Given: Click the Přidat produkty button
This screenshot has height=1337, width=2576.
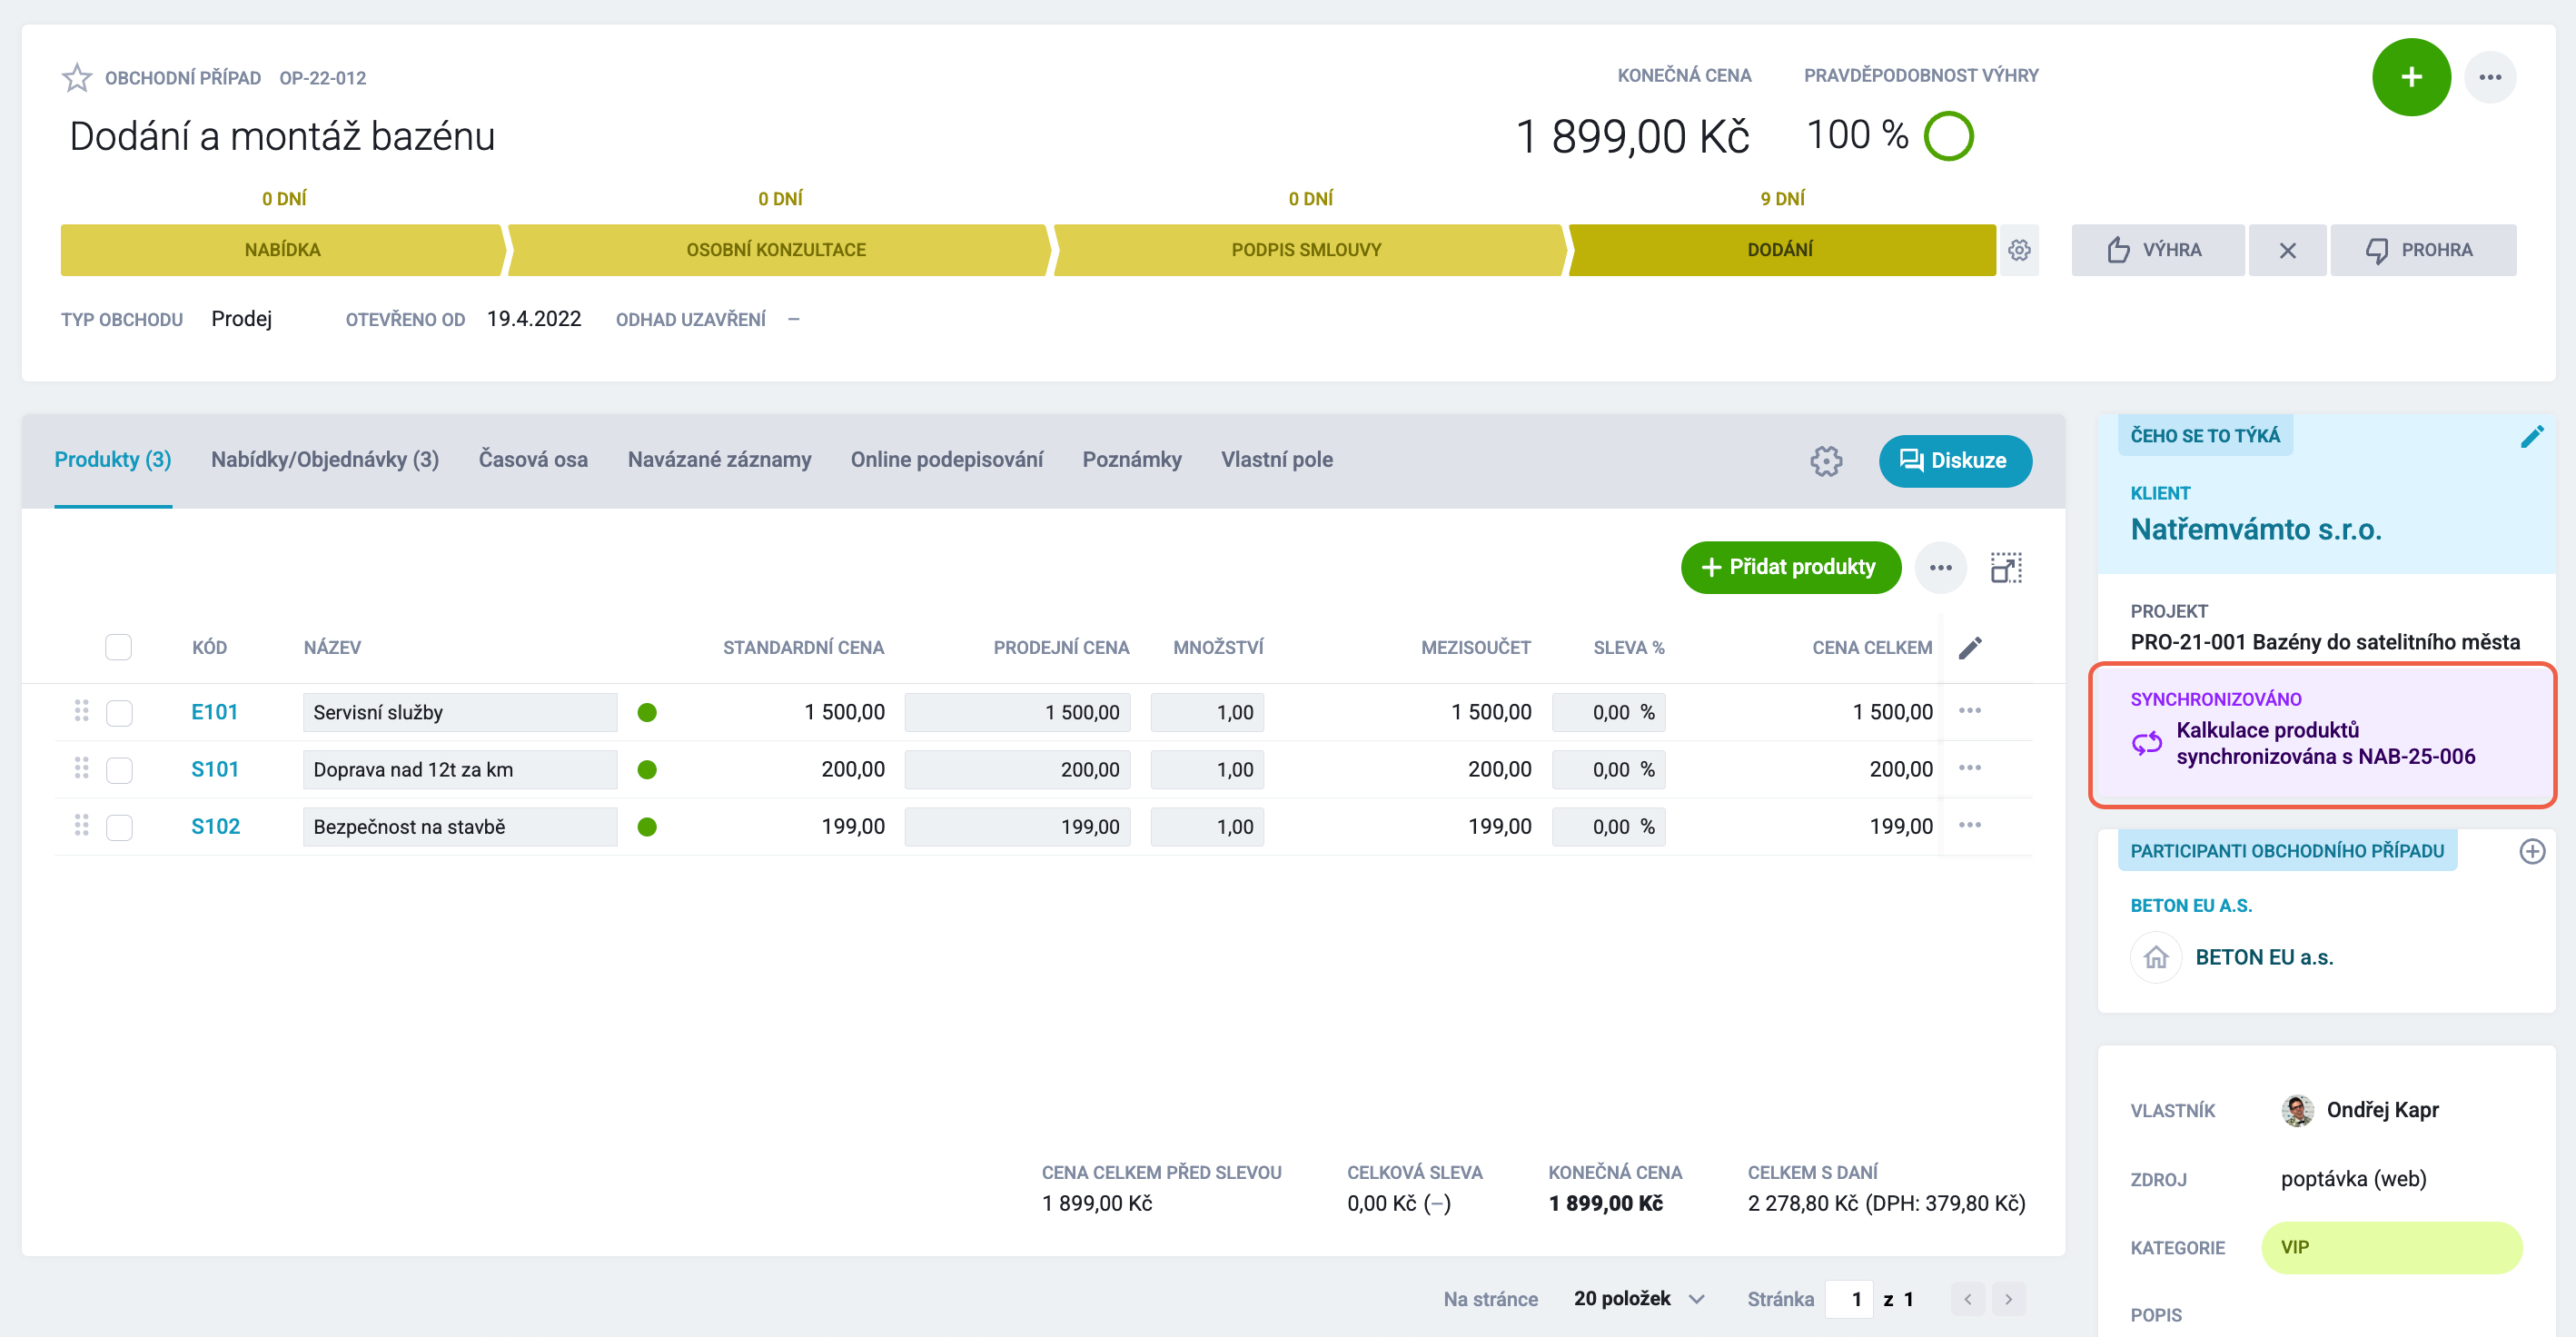Looking at the screenshot, I should (1790, 568).
